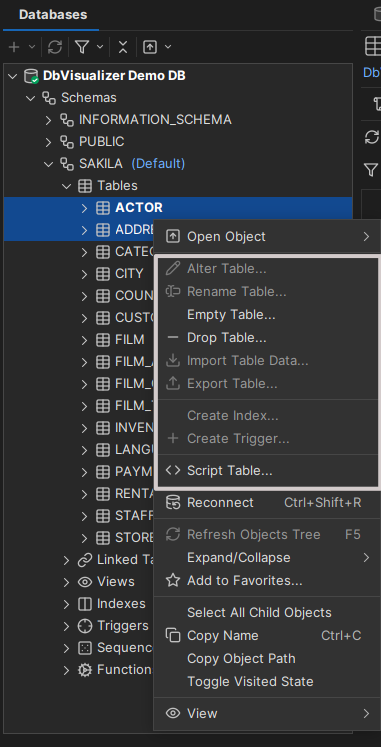
Task: Expand the Views node
Action: pyautogui.click(x=66, y=582)
